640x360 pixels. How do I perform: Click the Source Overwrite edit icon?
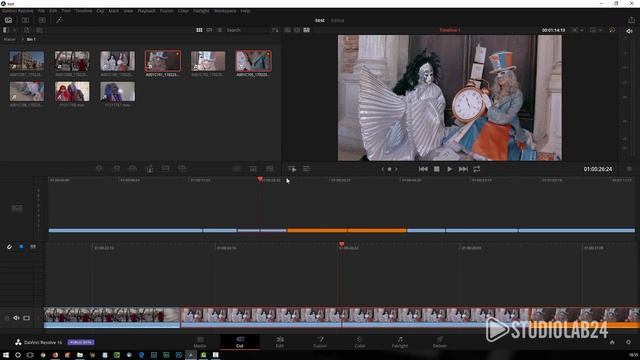[x=182, y=169]
